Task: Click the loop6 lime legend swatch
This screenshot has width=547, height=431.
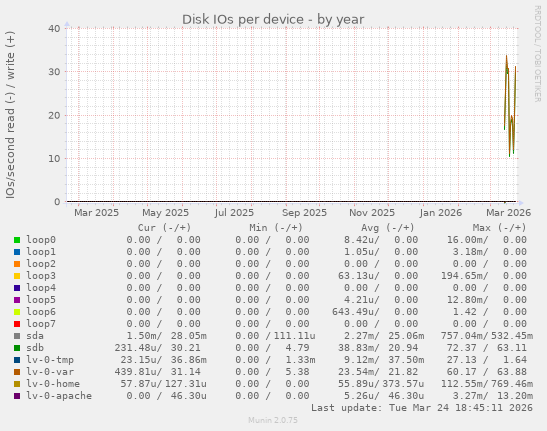Action: [17, 312]
